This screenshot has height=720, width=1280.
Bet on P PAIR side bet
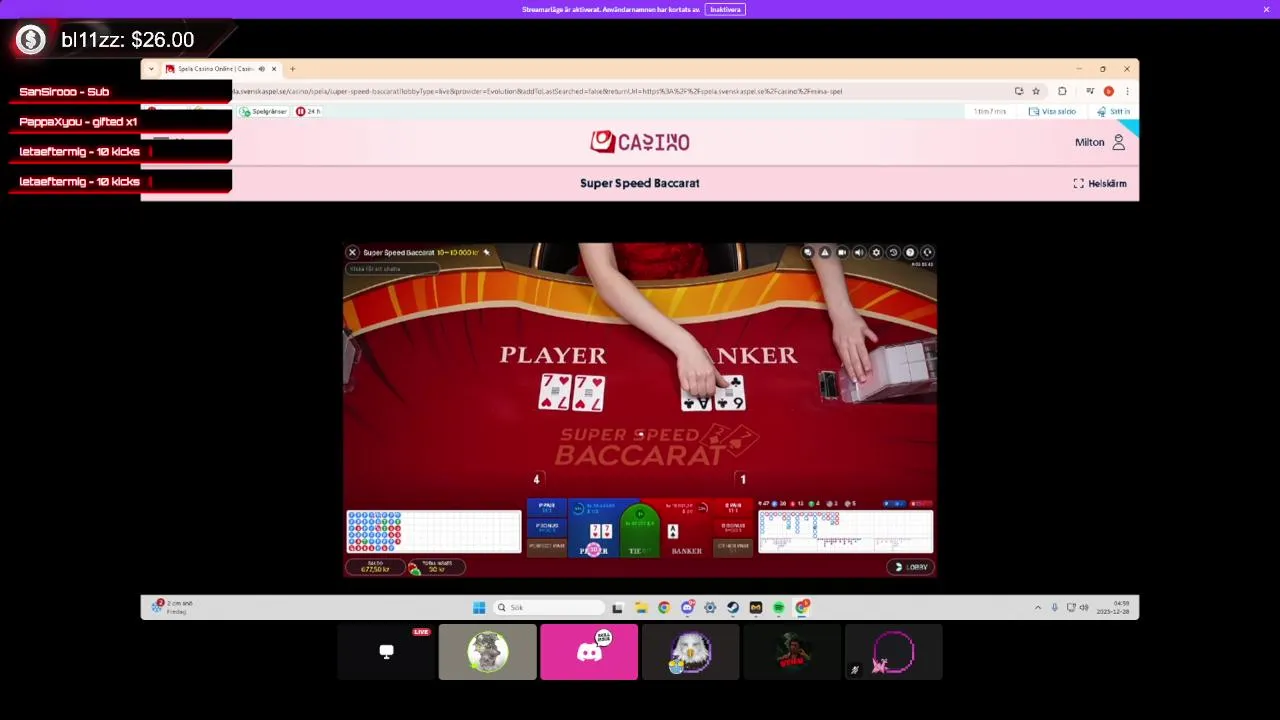[x=546, y=508]
